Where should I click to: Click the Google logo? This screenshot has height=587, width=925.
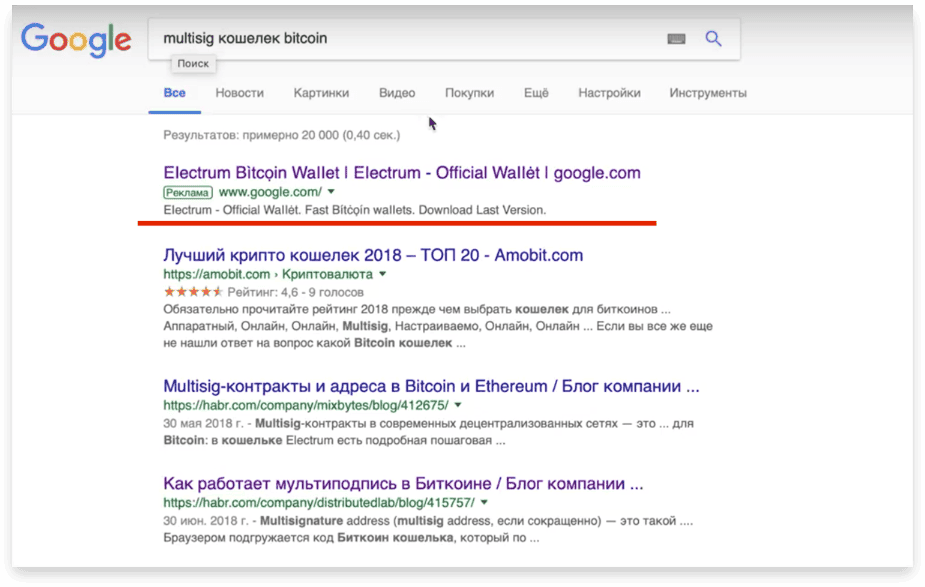76,40
